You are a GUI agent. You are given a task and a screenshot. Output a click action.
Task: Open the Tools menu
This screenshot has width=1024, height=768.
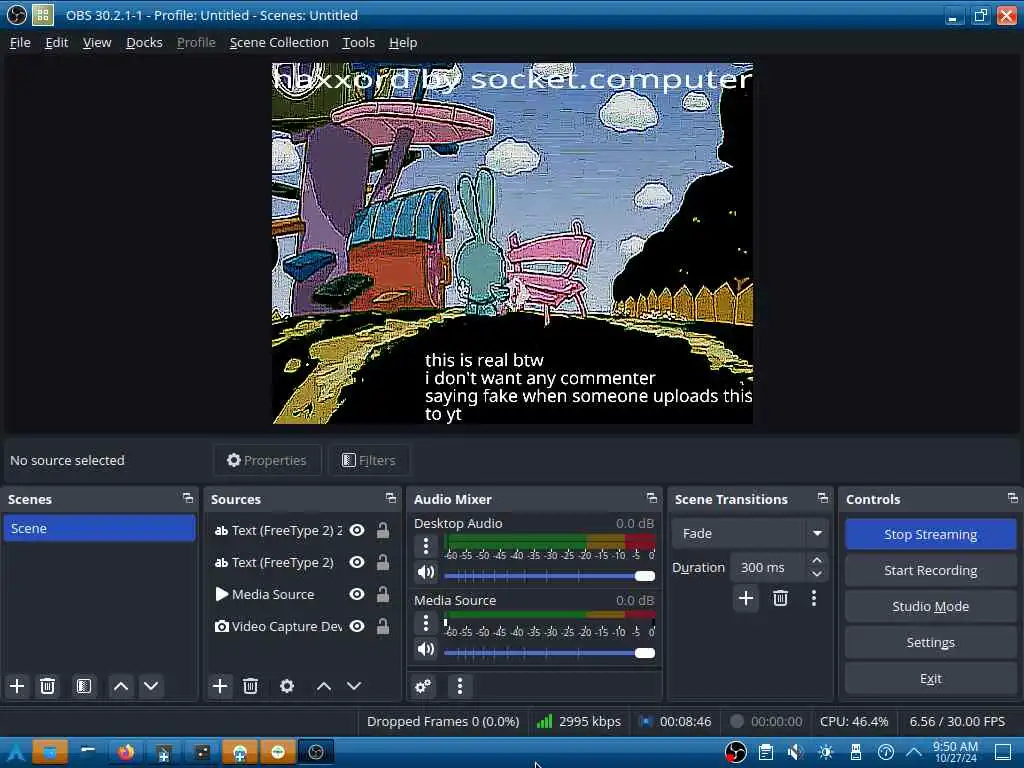click(x=359, y=42)
